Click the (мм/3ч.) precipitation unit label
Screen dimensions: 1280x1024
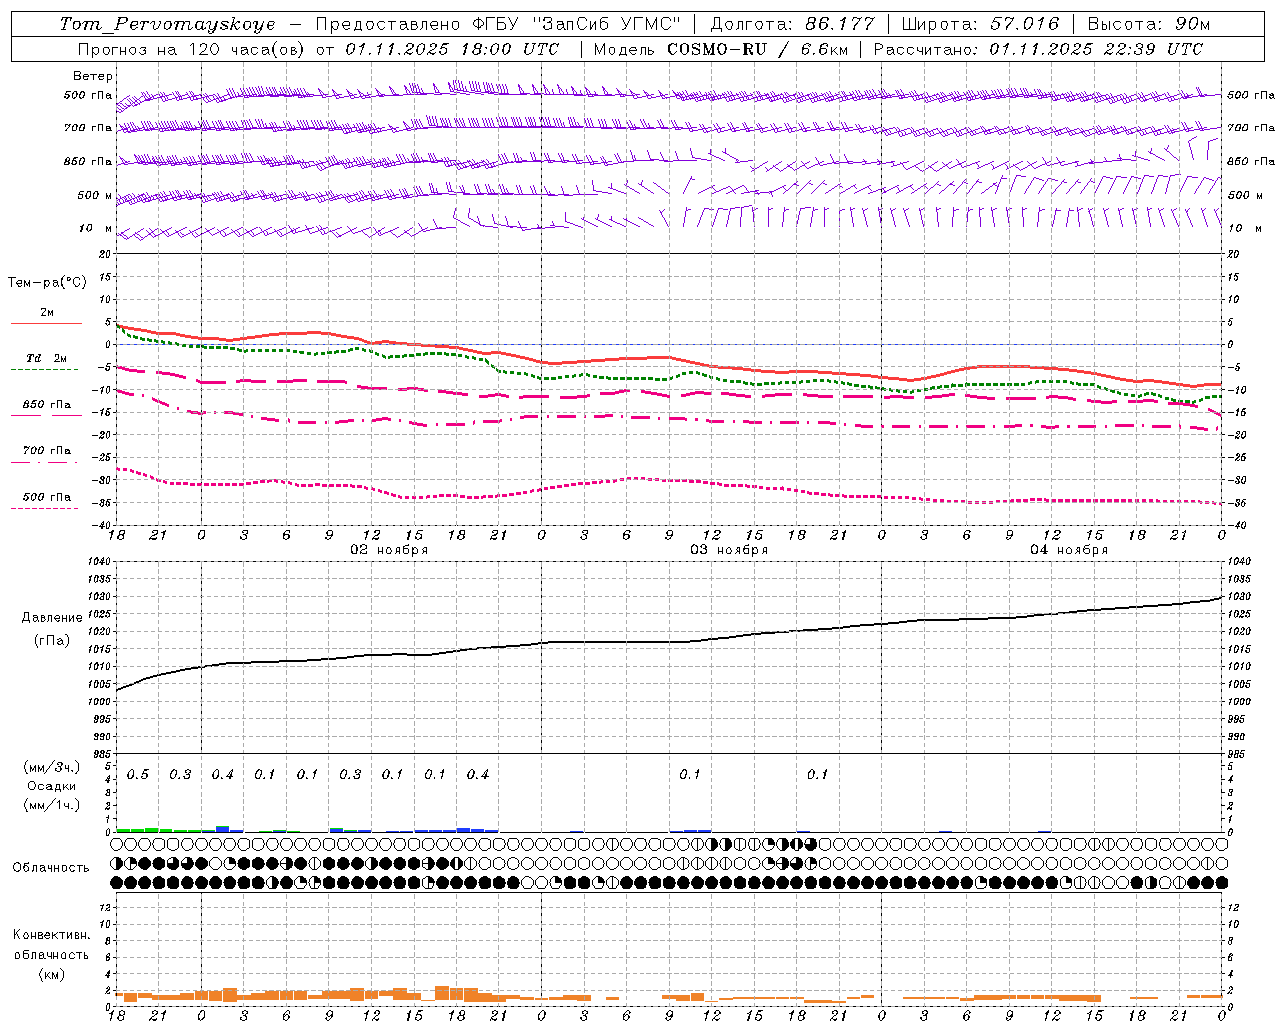tap(52, 767)
